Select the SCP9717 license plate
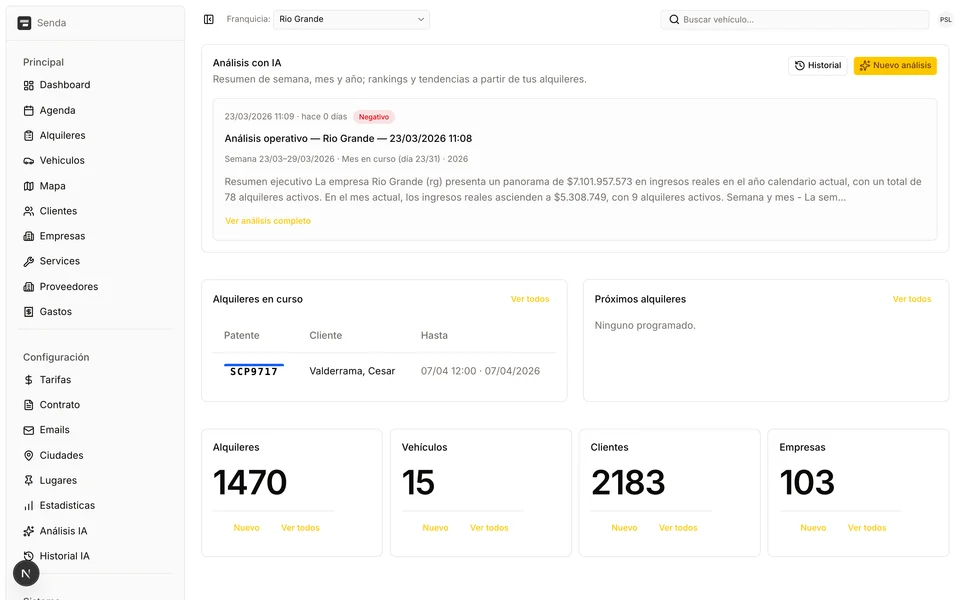The height and width of the screenshot is (600, 960). click(x=254, y=371)
